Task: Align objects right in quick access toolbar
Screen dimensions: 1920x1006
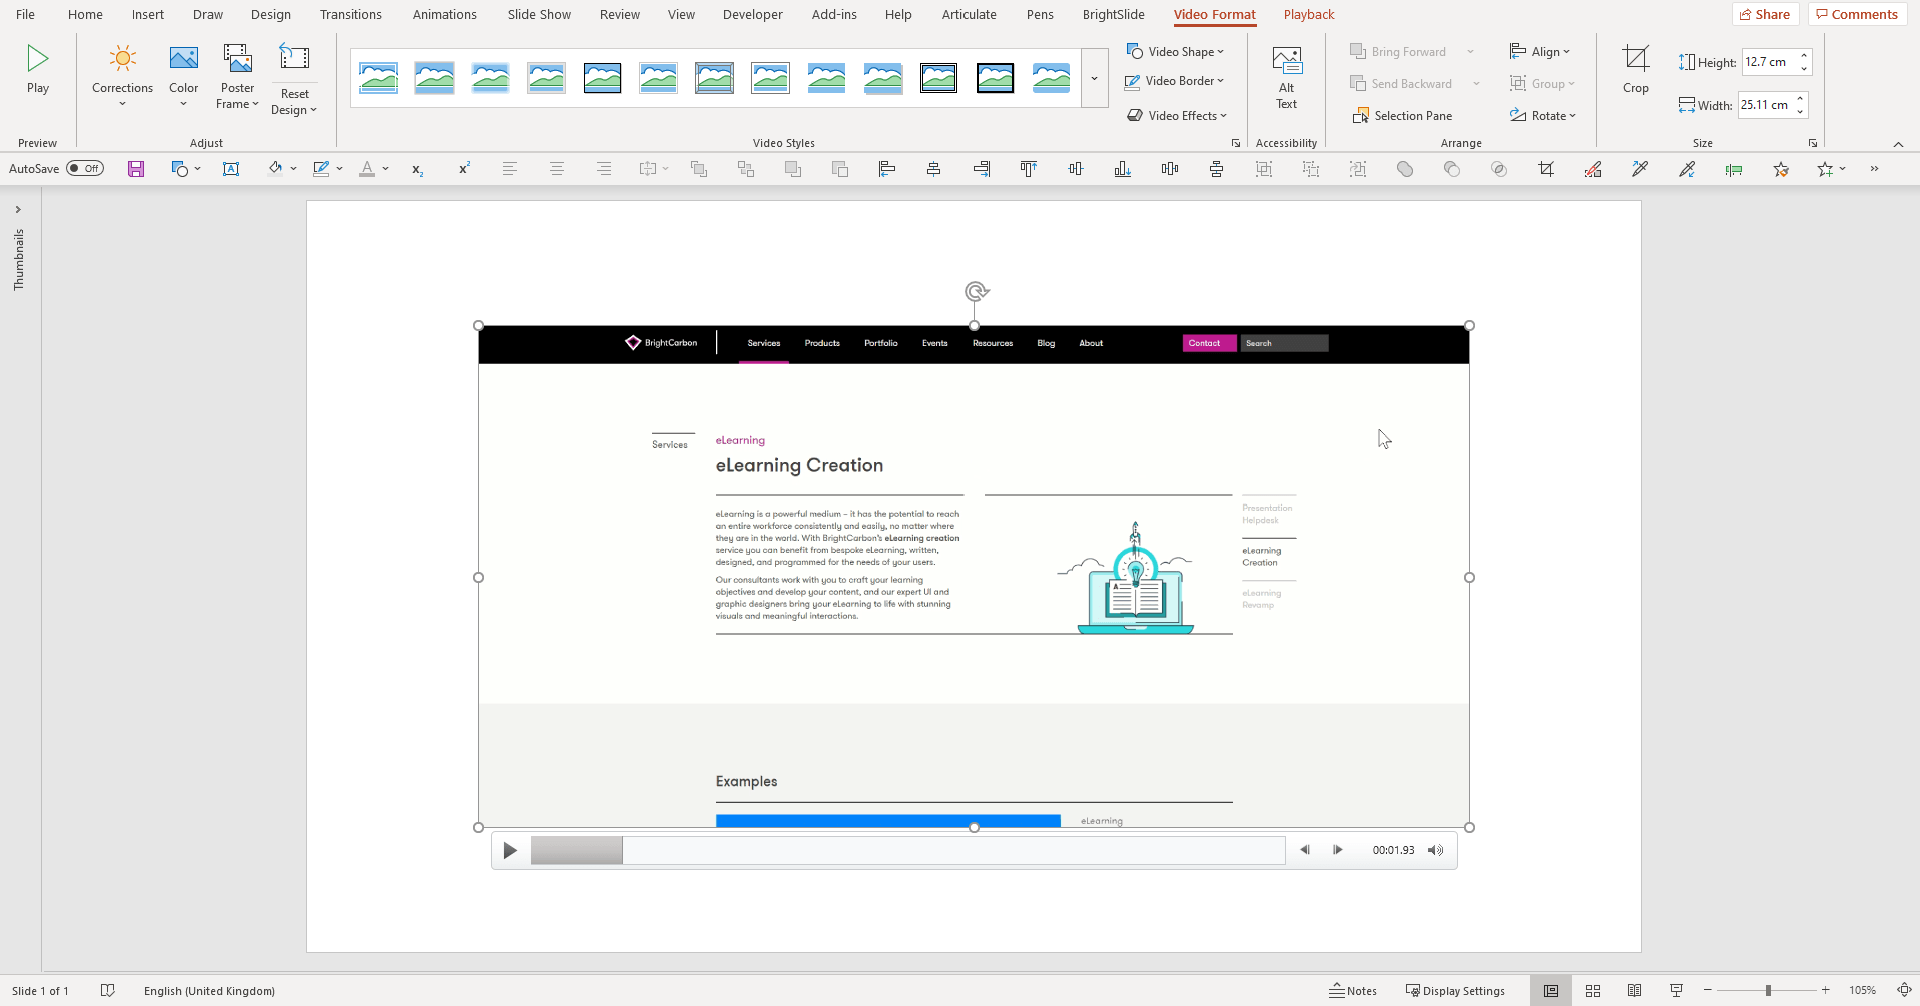Action: point(981,169)
